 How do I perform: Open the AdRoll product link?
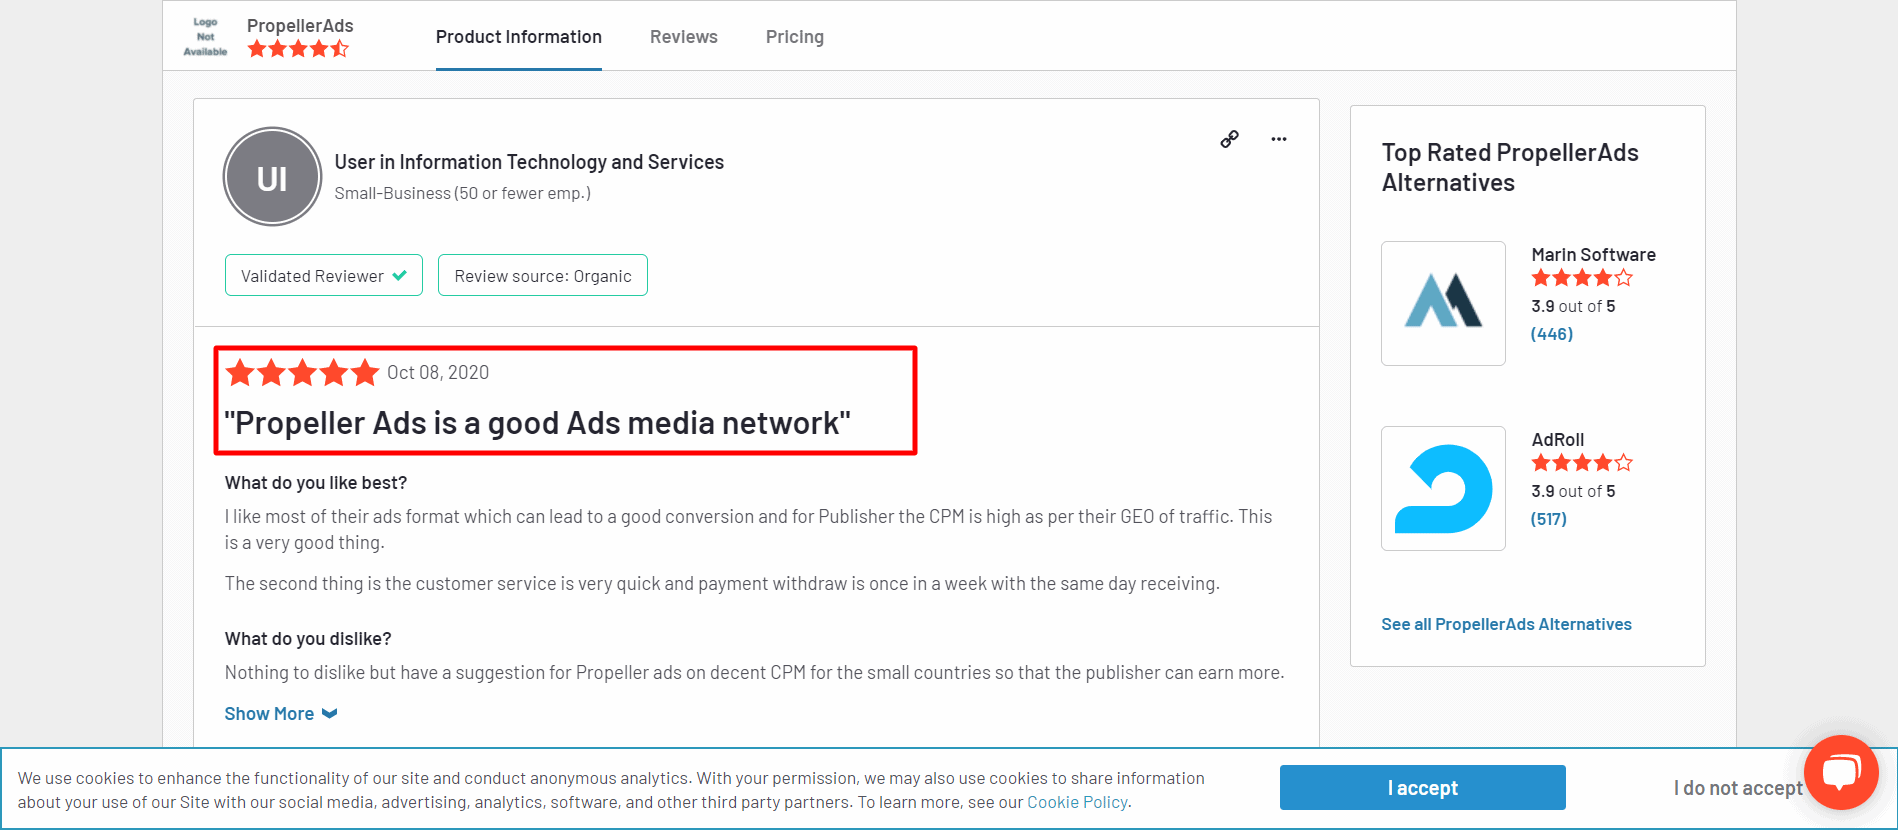pyautogui.click(x=1558, y=440)
